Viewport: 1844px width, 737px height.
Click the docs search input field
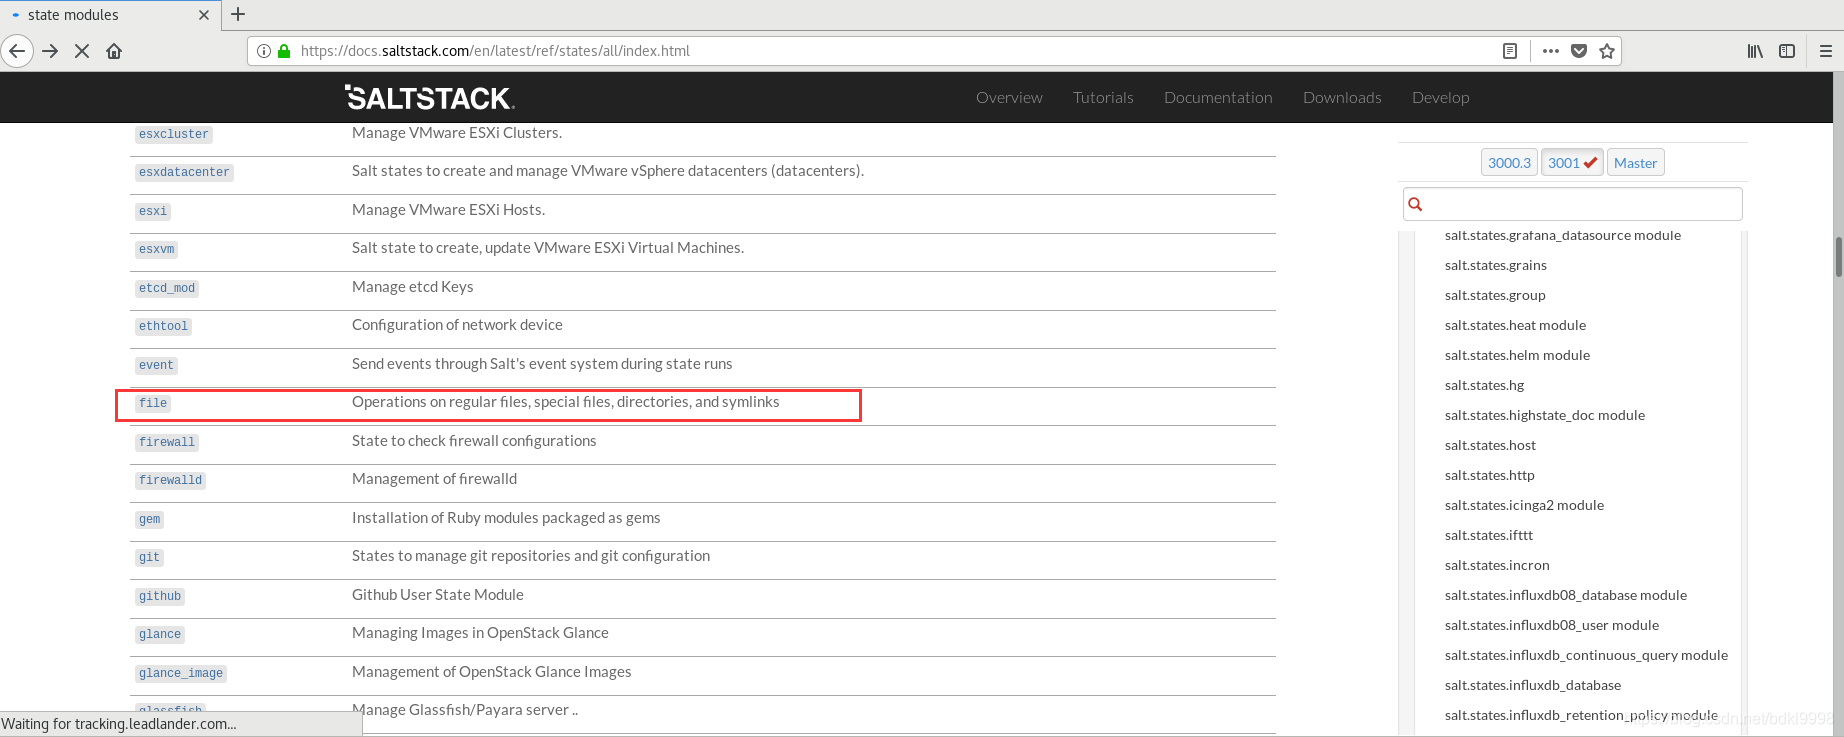pos(1572,204)
